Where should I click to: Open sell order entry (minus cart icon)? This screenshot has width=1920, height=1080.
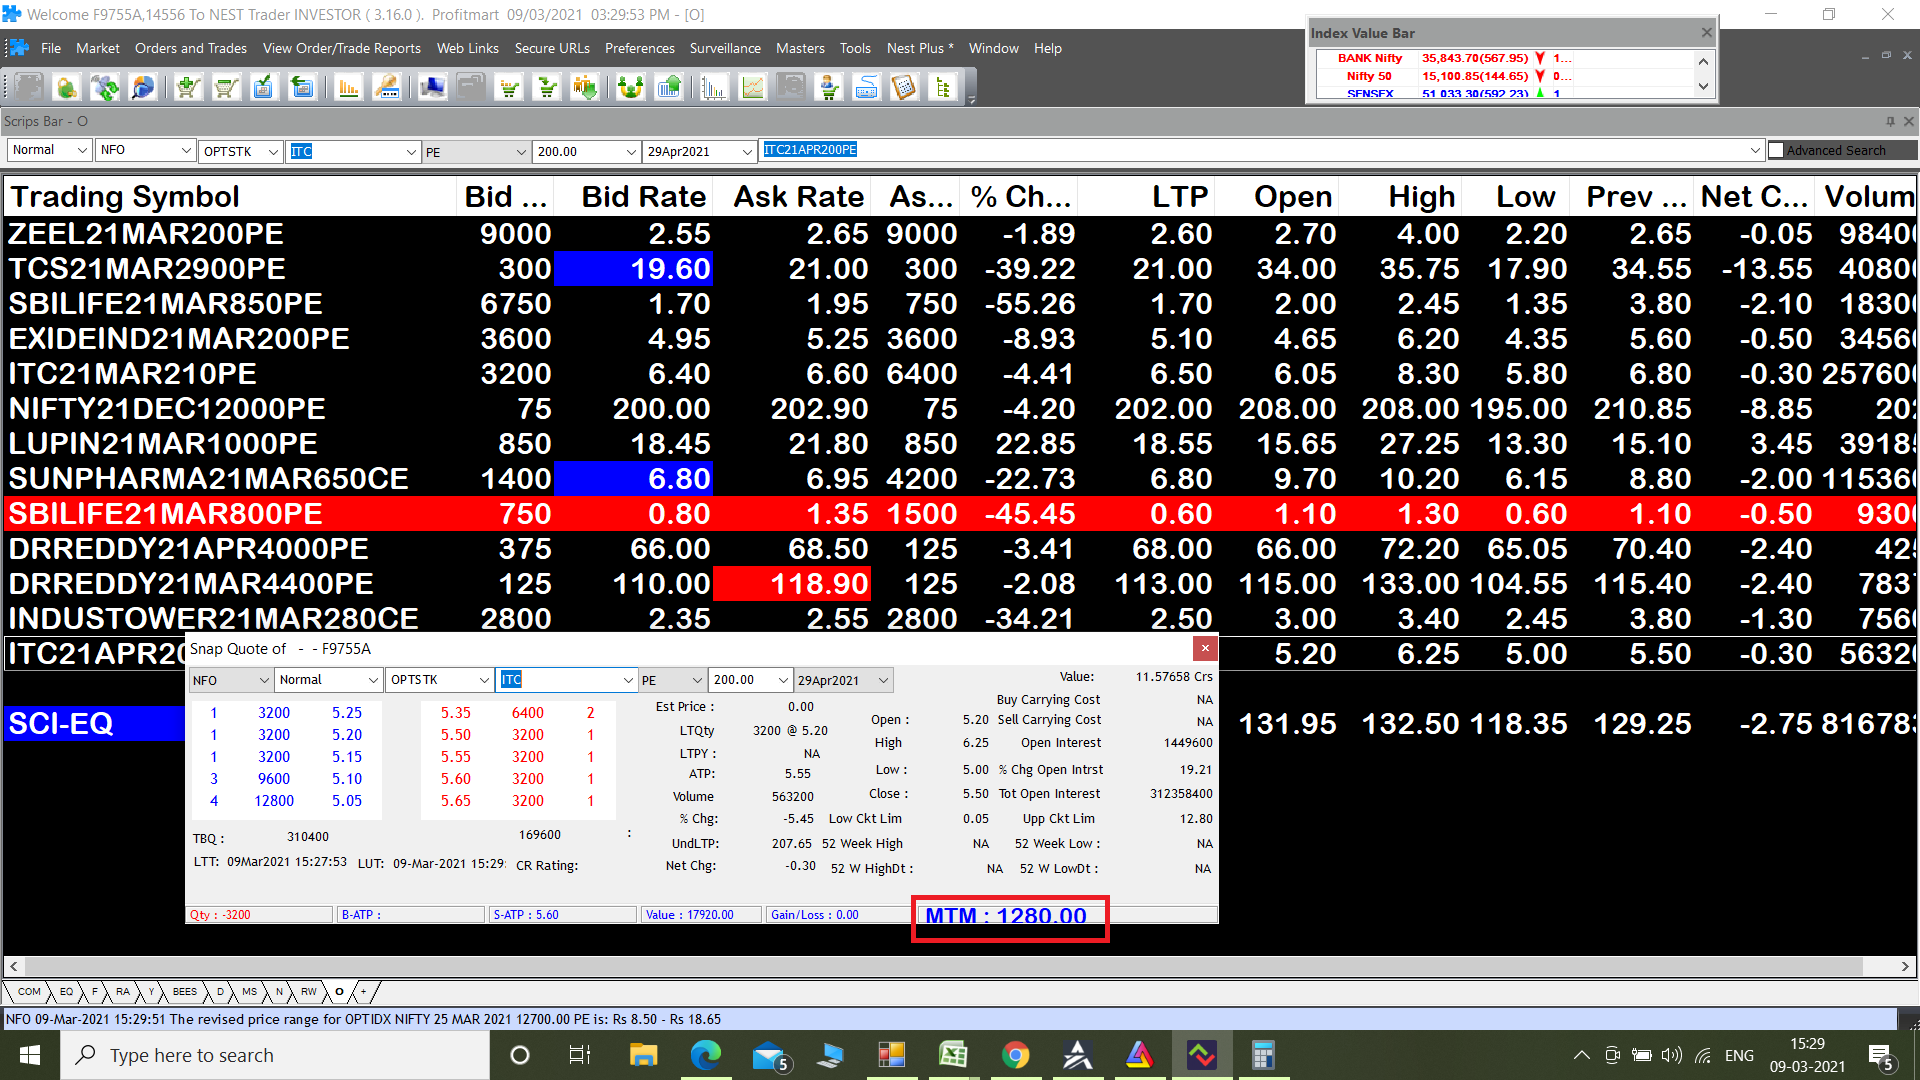point(226,88)
